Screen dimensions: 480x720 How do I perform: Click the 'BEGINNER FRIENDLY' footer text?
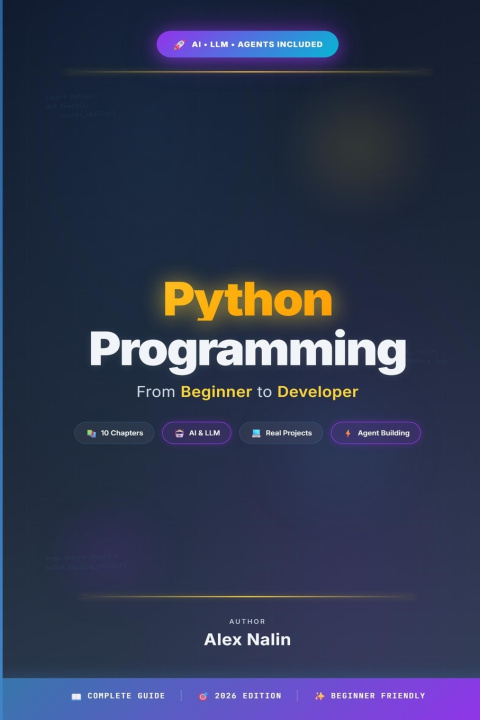(x=378, y=696)
